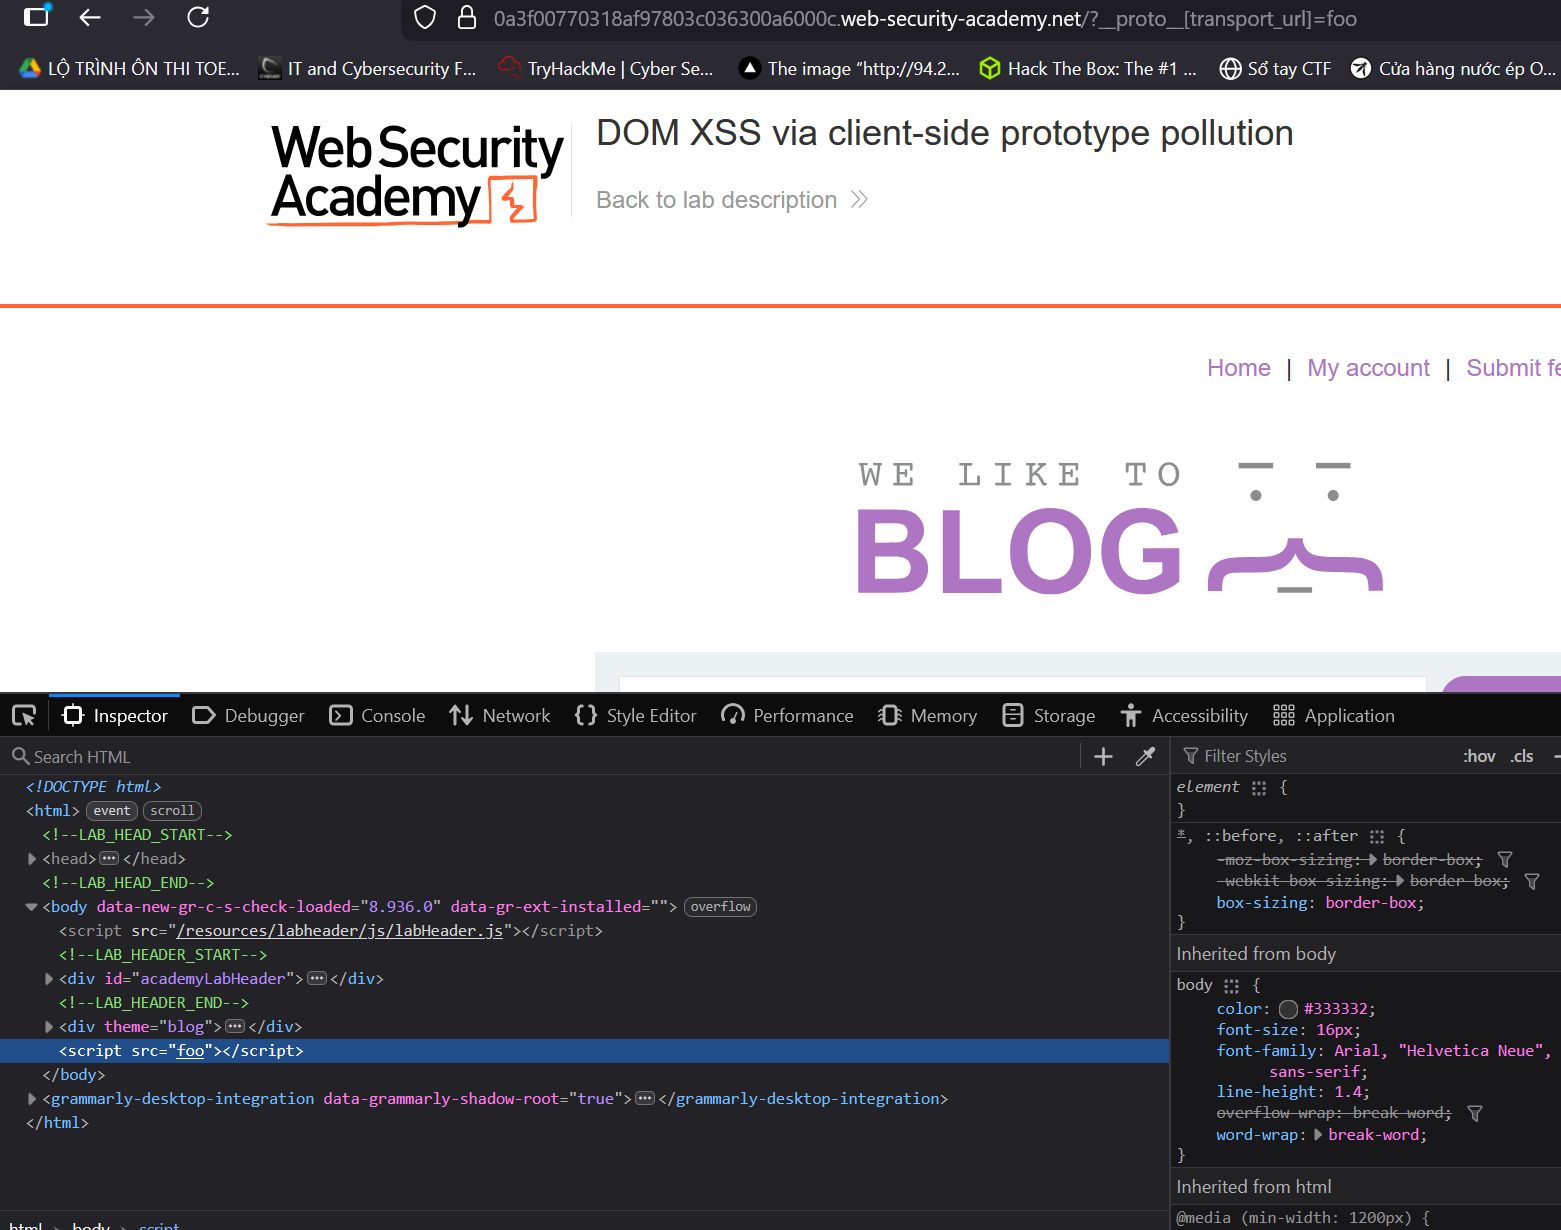The image size is (1561, 1230).
Task: Click the #333332 color swatch
Action: [1288, 1009]
